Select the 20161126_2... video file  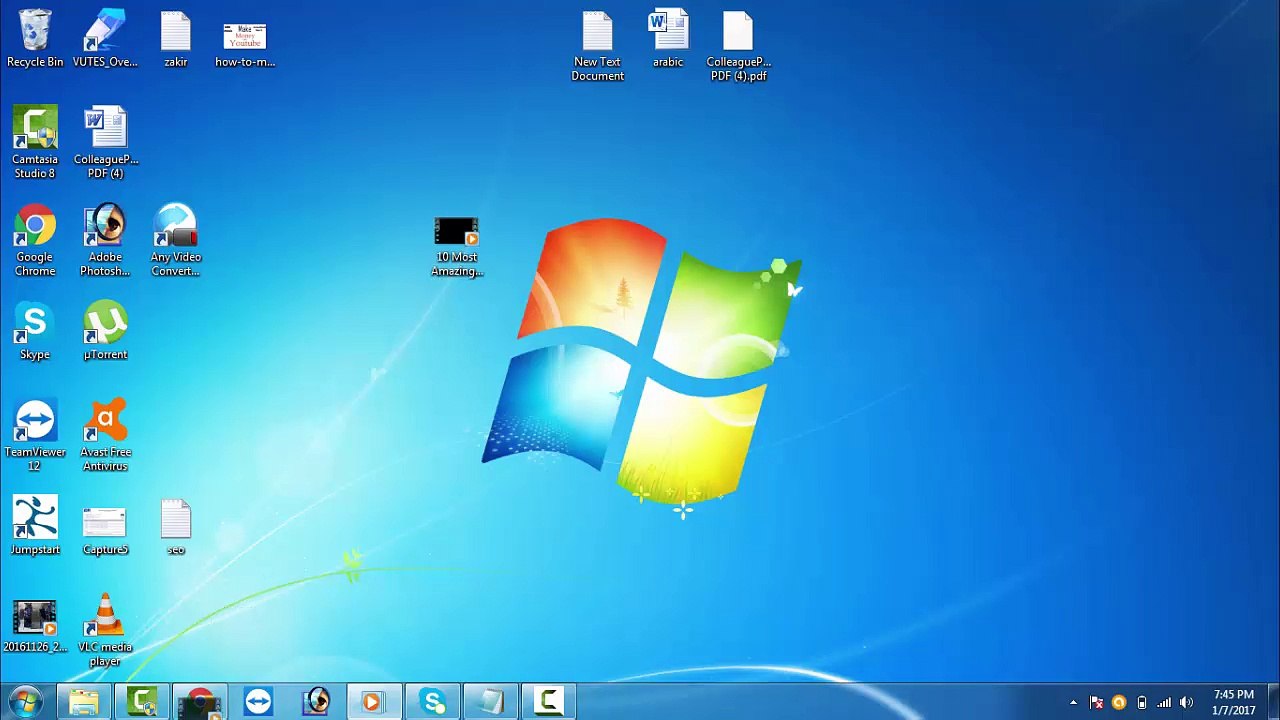coord(35,626)
